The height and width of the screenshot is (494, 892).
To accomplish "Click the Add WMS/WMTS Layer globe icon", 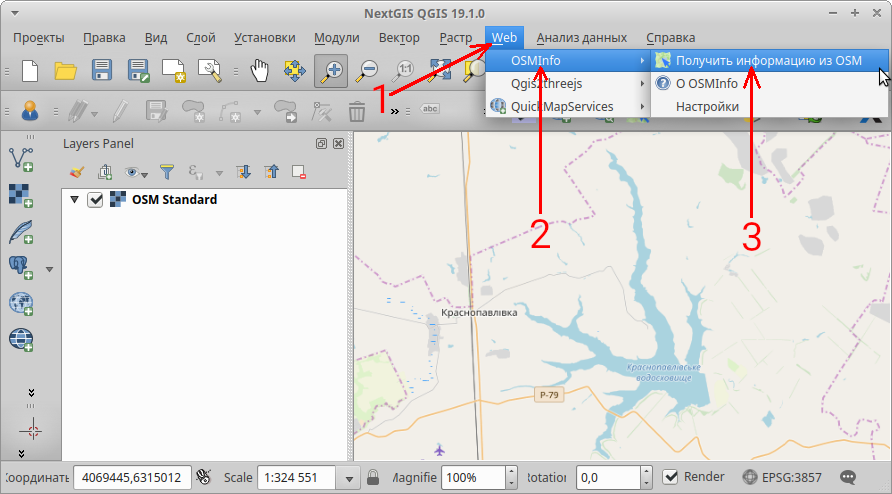I will pos(21,303).
